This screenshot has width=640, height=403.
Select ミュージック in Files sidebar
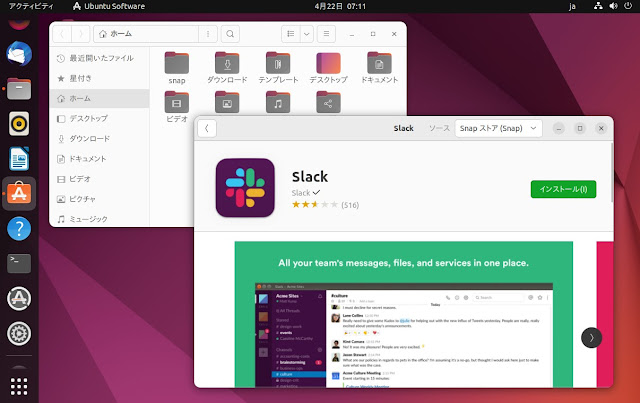click(x=100, y=219)
